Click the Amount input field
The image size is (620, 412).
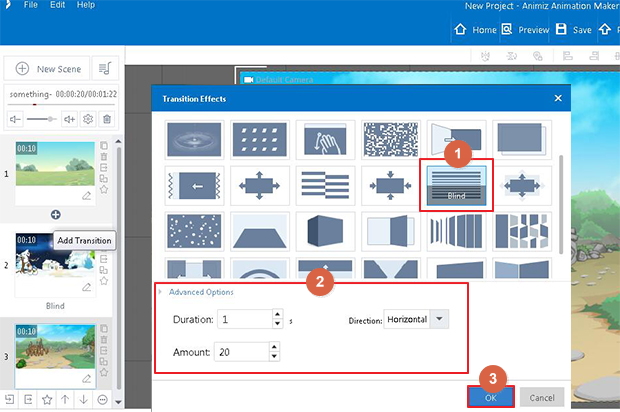pos(242,352)
